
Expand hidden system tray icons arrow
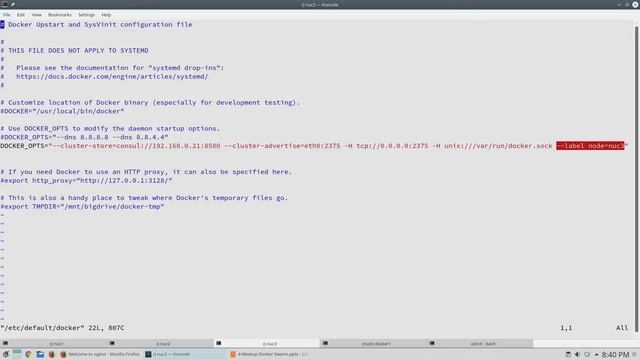point(596,355)
